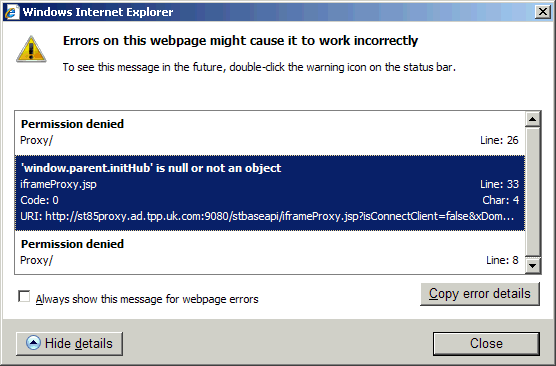Click scrollbar down arrow in error list
Image resolution: width=556 pixels, height=366 pixels.
coord(533,265)
